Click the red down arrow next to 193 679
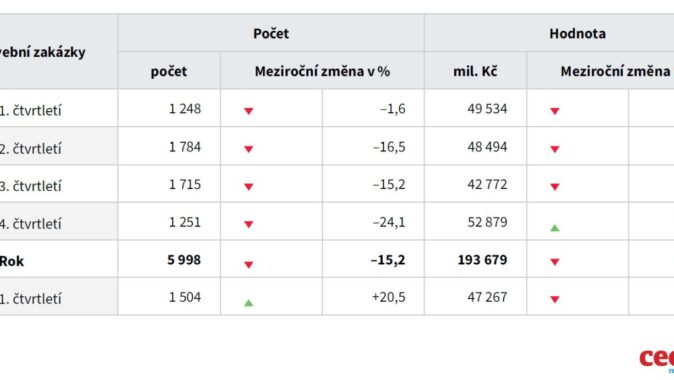Image resolution: width=674 pixels, height=380 pixels. coord(555,262)
